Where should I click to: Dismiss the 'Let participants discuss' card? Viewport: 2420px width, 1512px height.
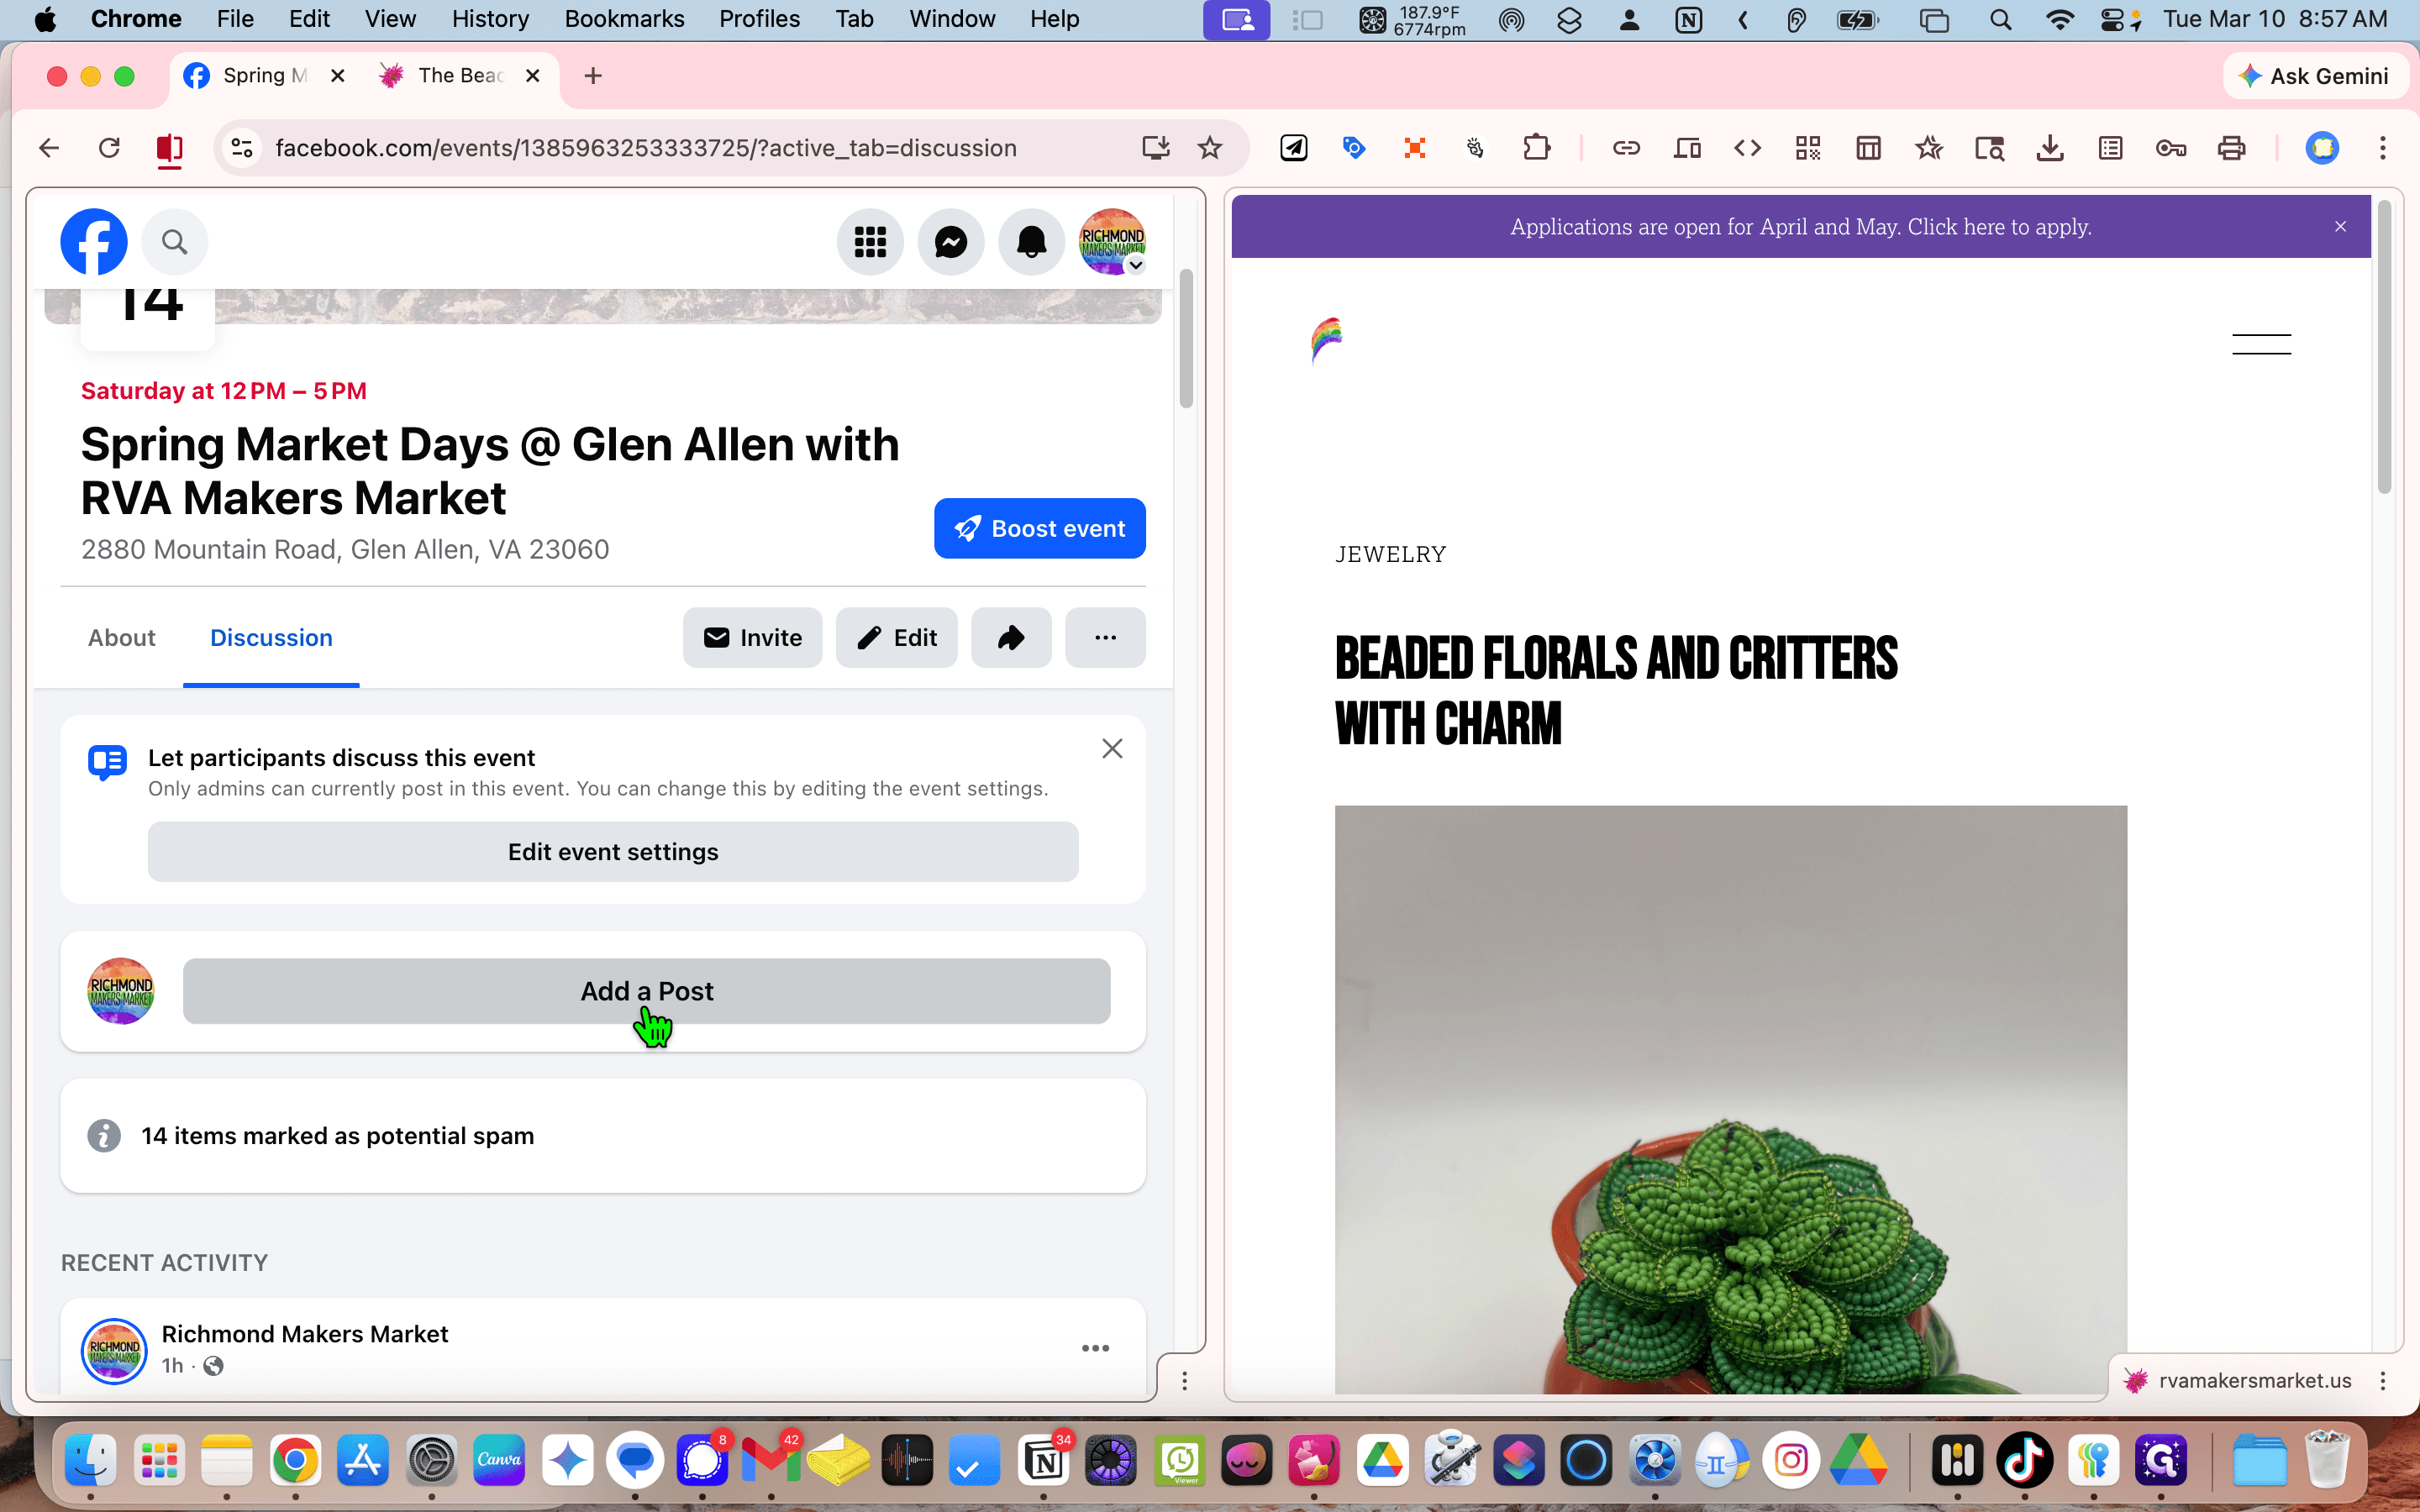click(1112, 748)
